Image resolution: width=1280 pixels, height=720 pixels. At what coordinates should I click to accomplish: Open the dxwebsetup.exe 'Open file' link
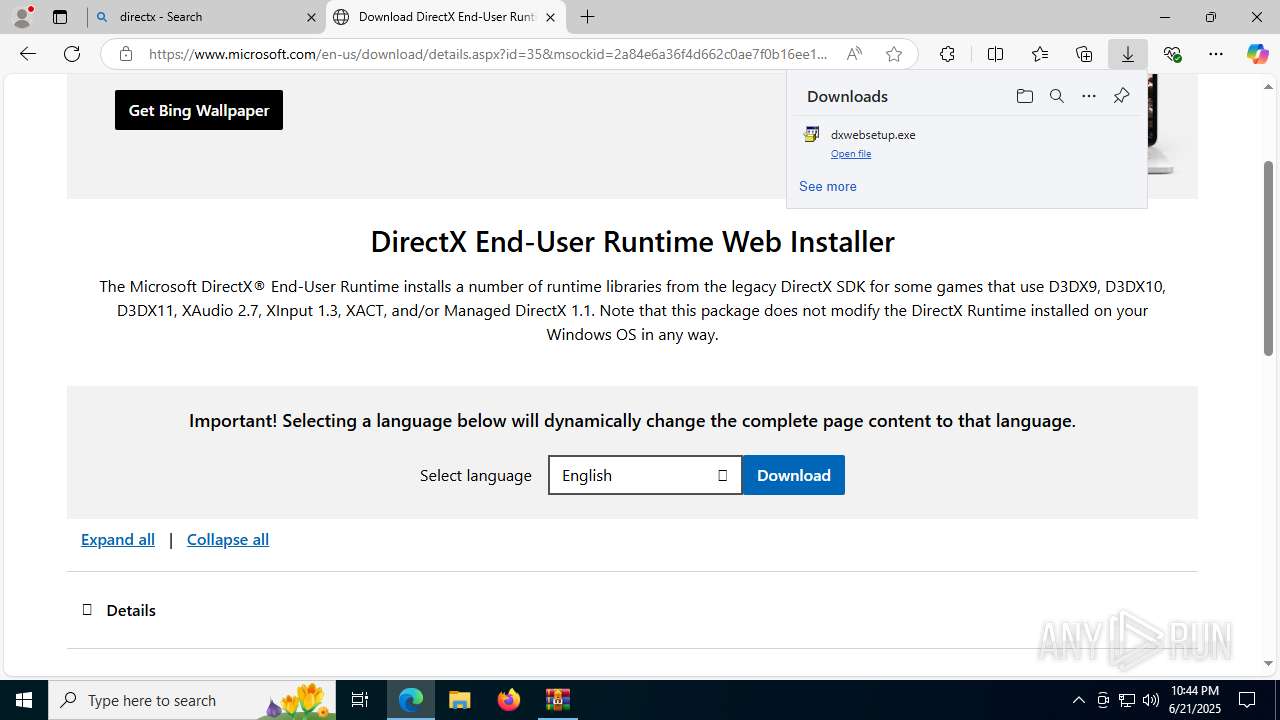tap(851, 154)
